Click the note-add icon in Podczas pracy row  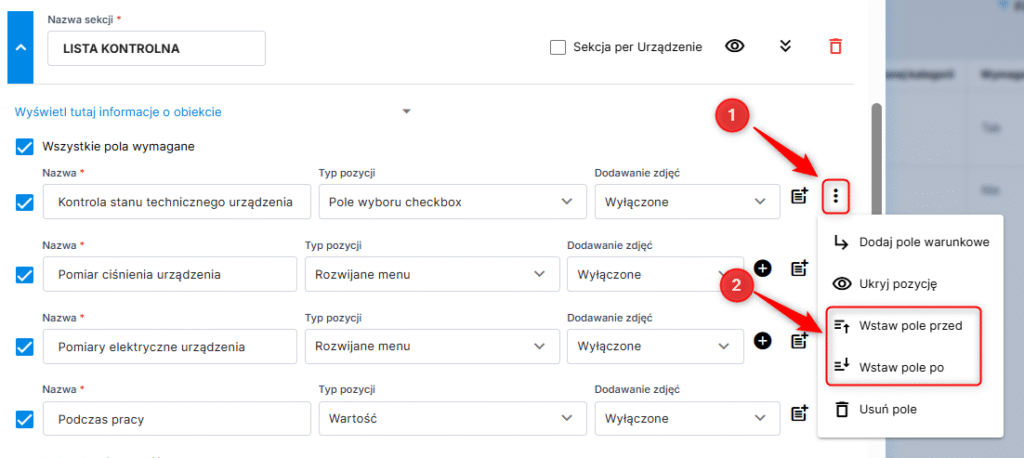click(x=800, y=413)
